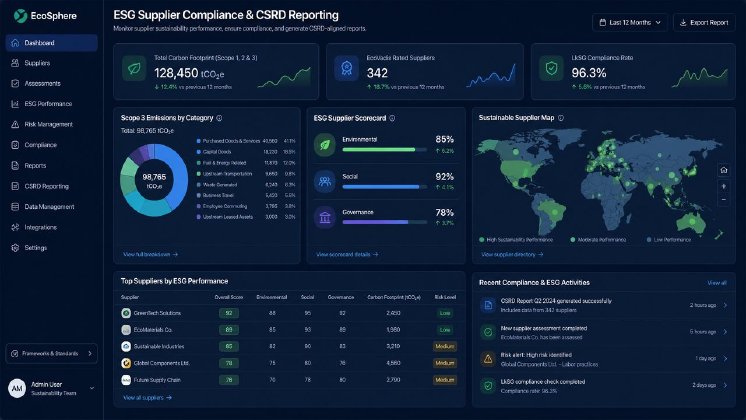Click the Integrations sidebar icon

[x=15, y=227]
